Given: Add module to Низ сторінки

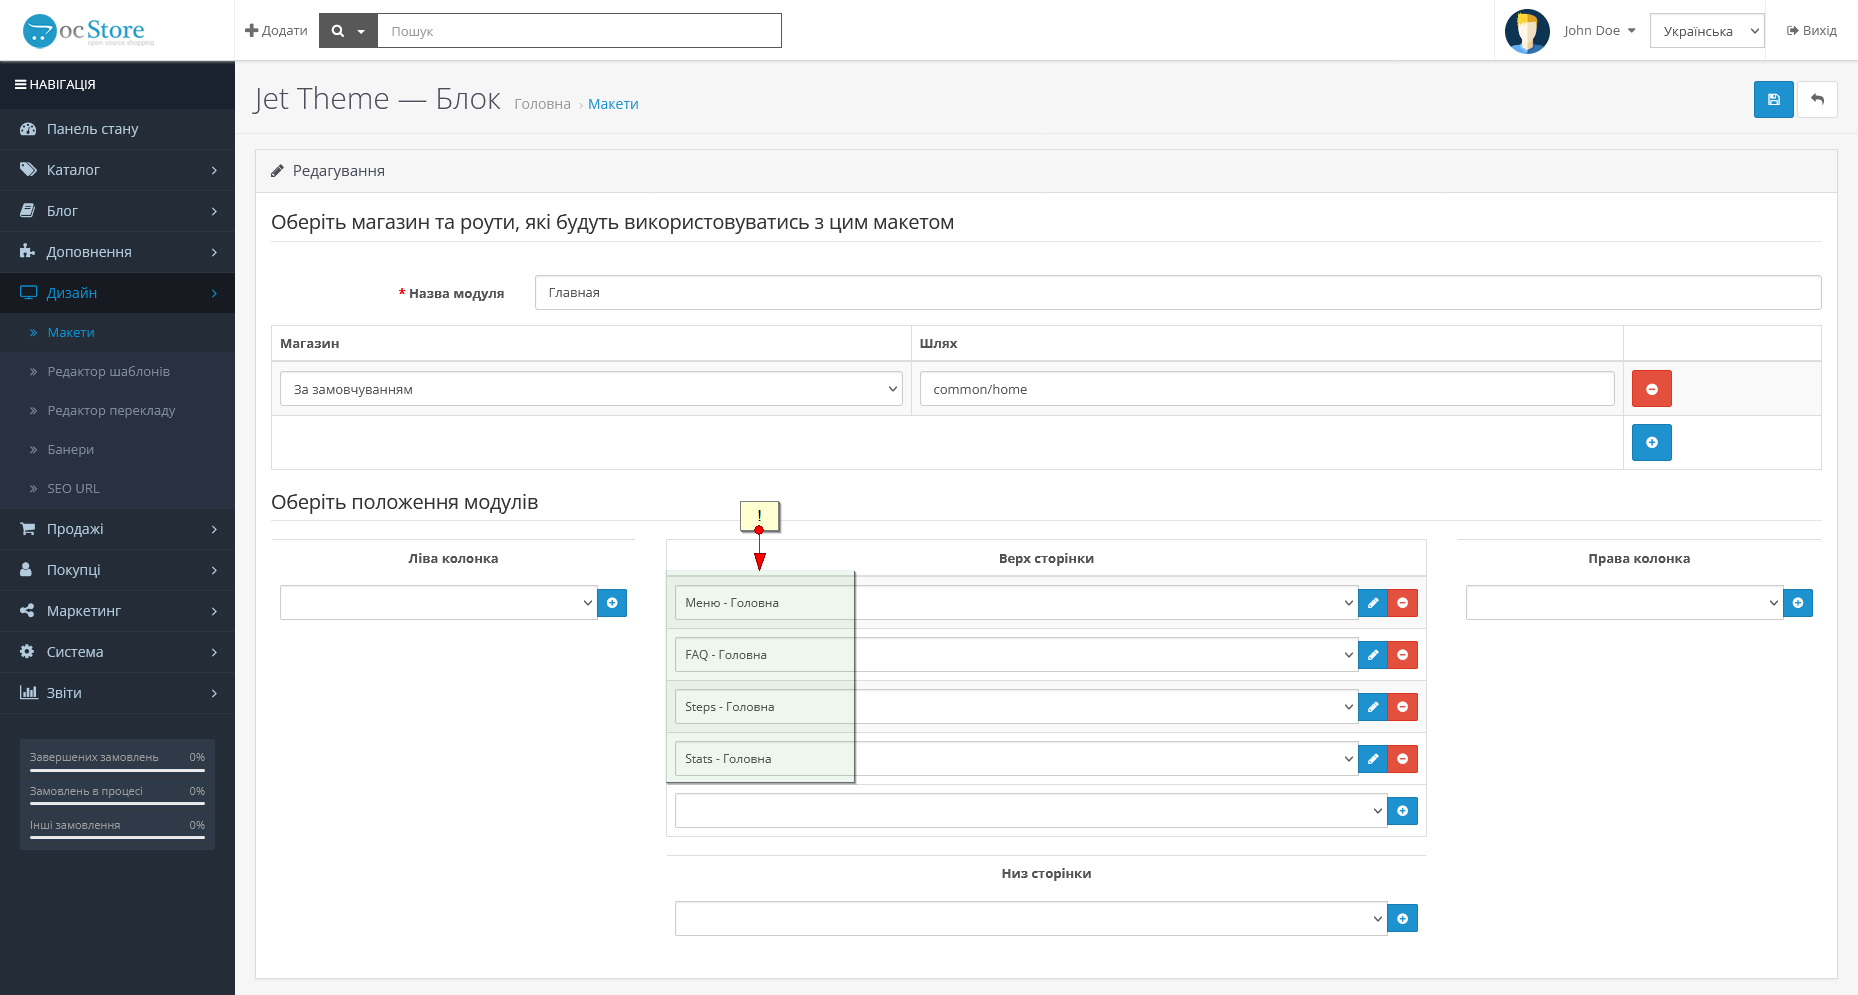Looking at the screenshot, I should (x=1402, y=919).
